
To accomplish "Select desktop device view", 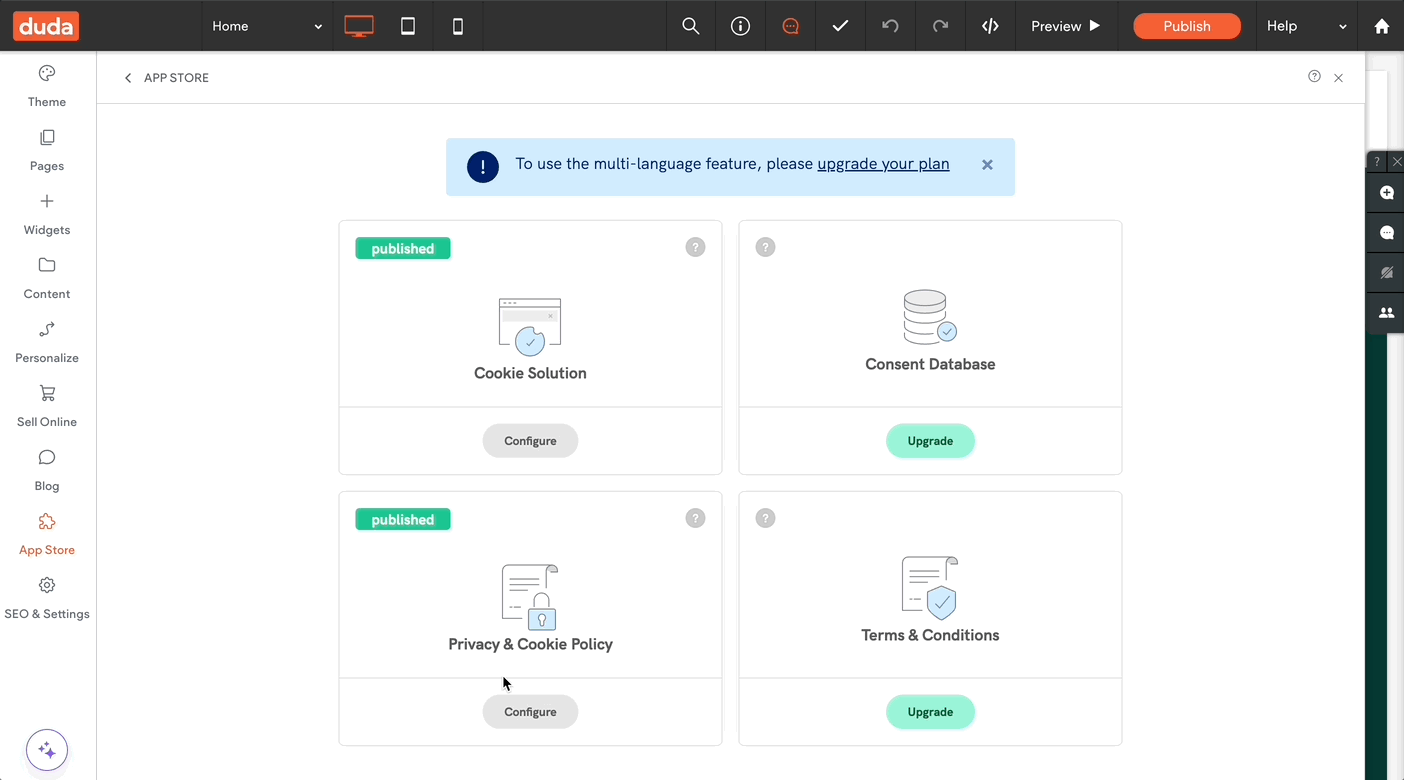I will 359,26.
